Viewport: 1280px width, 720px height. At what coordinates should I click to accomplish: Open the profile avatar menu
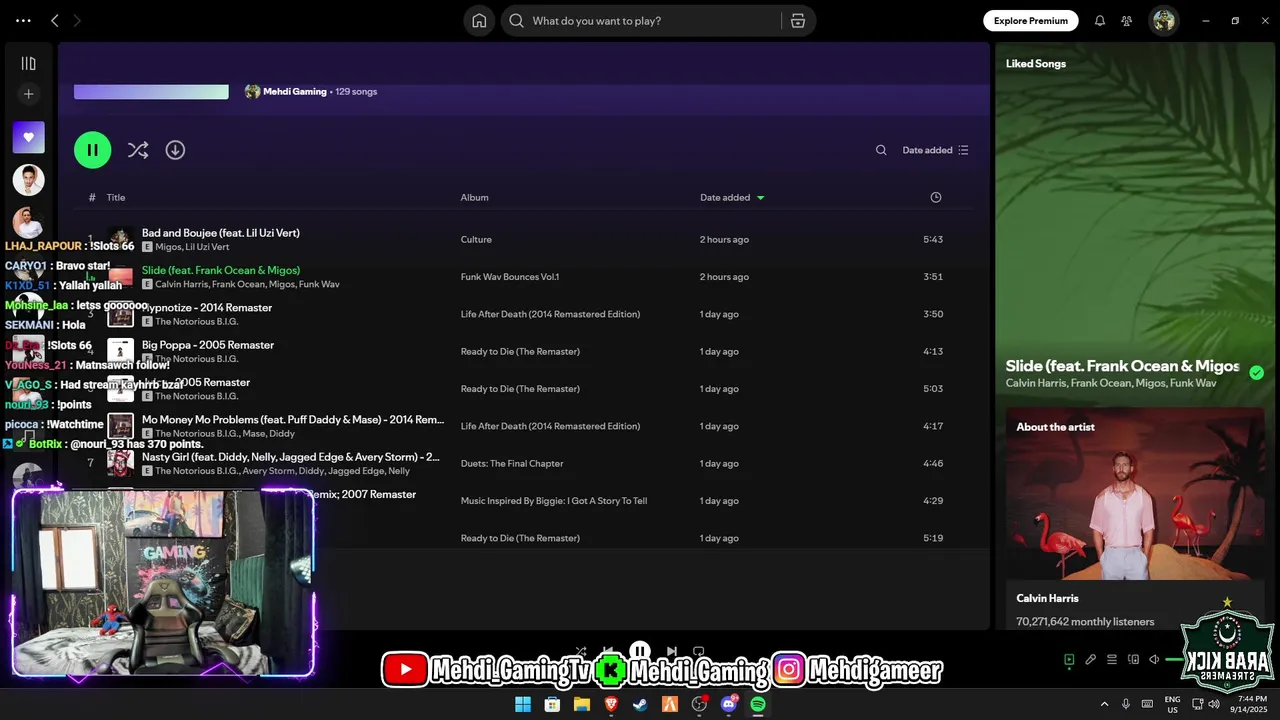(1164, 20)
